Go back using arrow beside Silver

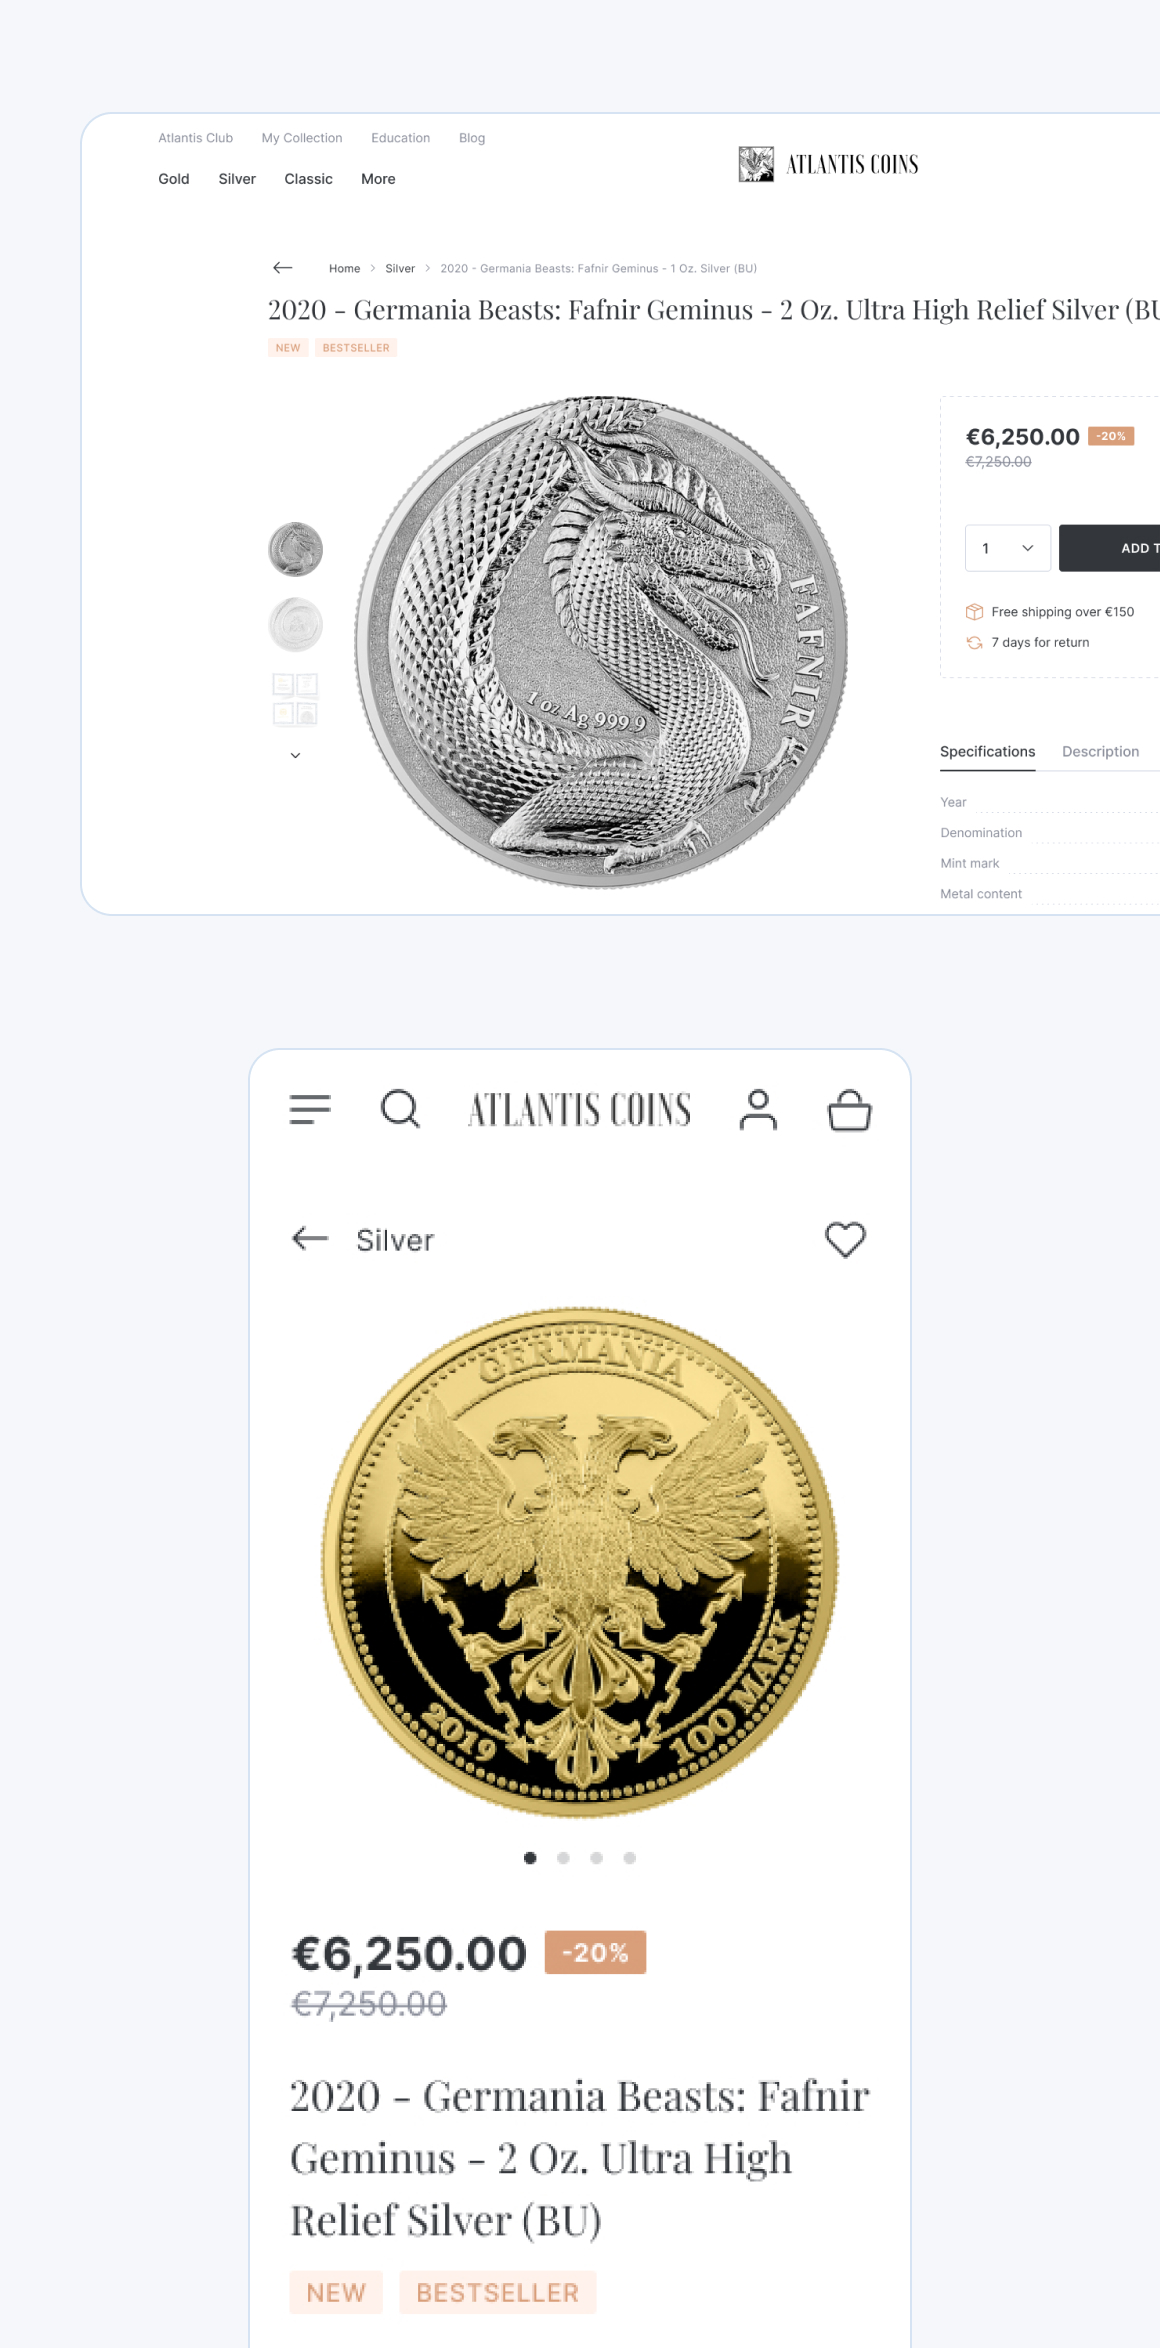pos(310,1239)
